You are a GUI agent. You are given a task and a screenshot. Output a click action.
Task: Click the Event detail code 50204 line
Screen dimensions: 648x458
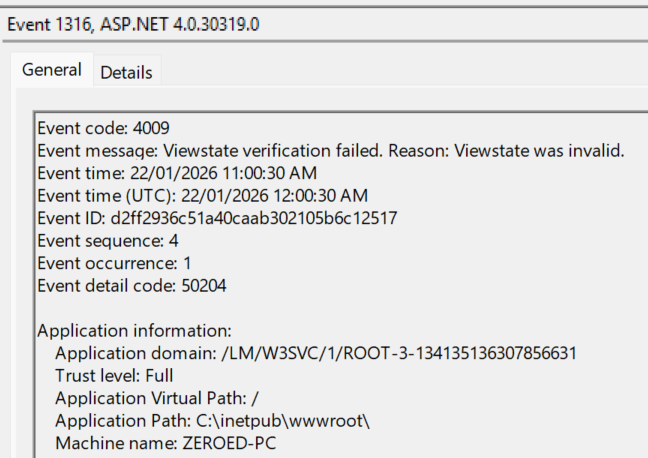[x=130, y=285]
